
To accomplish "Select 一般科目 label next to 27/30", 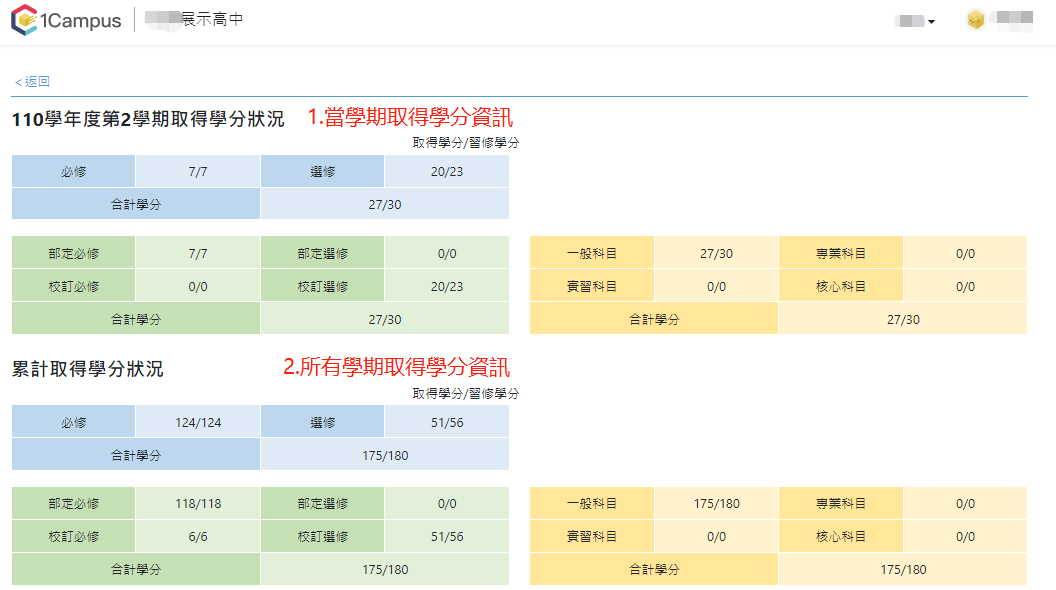I will click(591, 254).
